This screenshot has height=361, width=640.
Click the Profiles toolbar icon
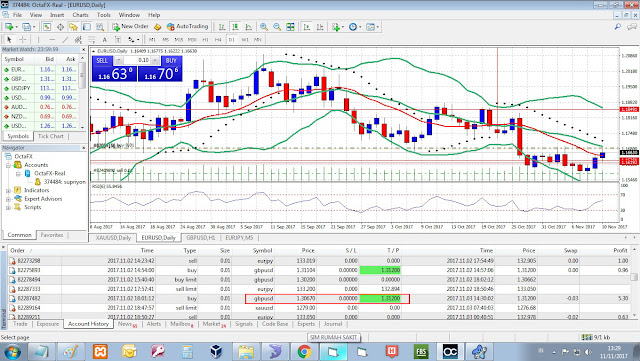pyautogui.click(x=27, y=27)
